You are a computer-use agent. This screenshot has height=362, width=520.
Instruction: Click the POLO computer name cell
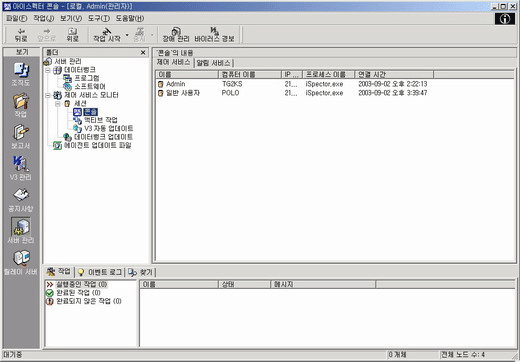coord(230,93)
